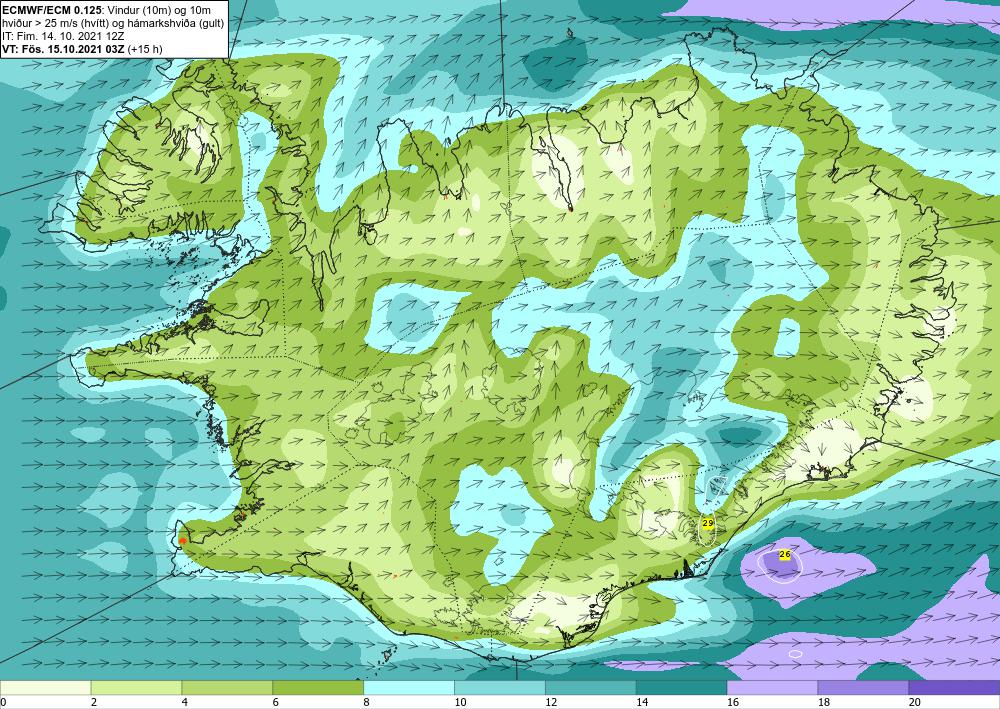Pick the dark teal 14–16 m/s legend swatch
Image resolution: width=1000 pixels, height=709 pixels.
[x=681, y=687]
